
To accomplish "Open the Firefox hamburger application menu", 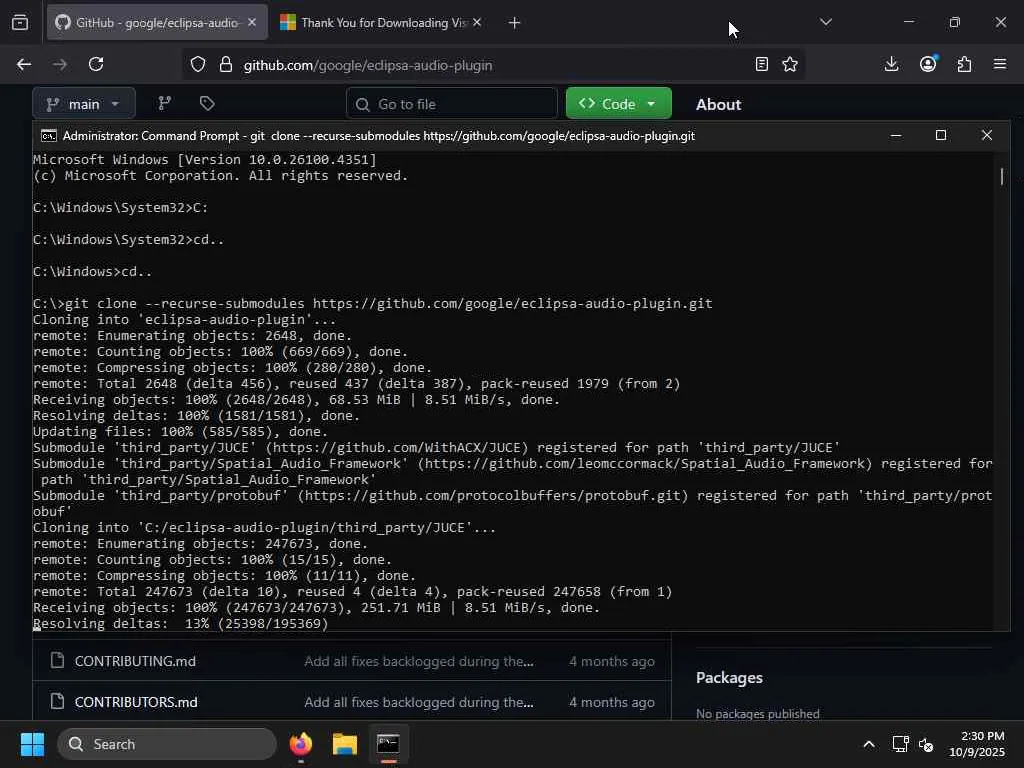I will pos(1000,64).
